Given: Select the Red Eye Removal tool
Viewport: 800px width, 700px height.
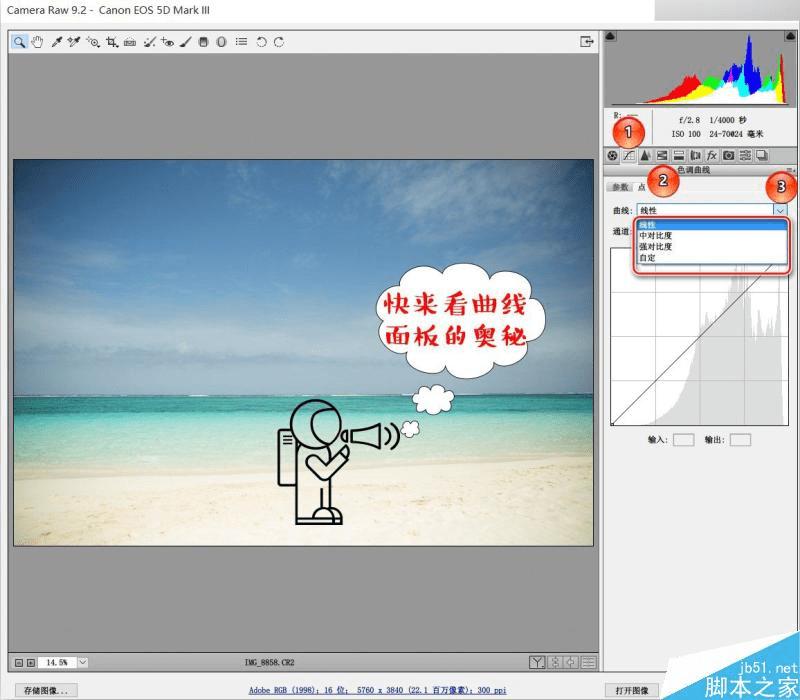Looking at the screenshot, I should point(167,42).
